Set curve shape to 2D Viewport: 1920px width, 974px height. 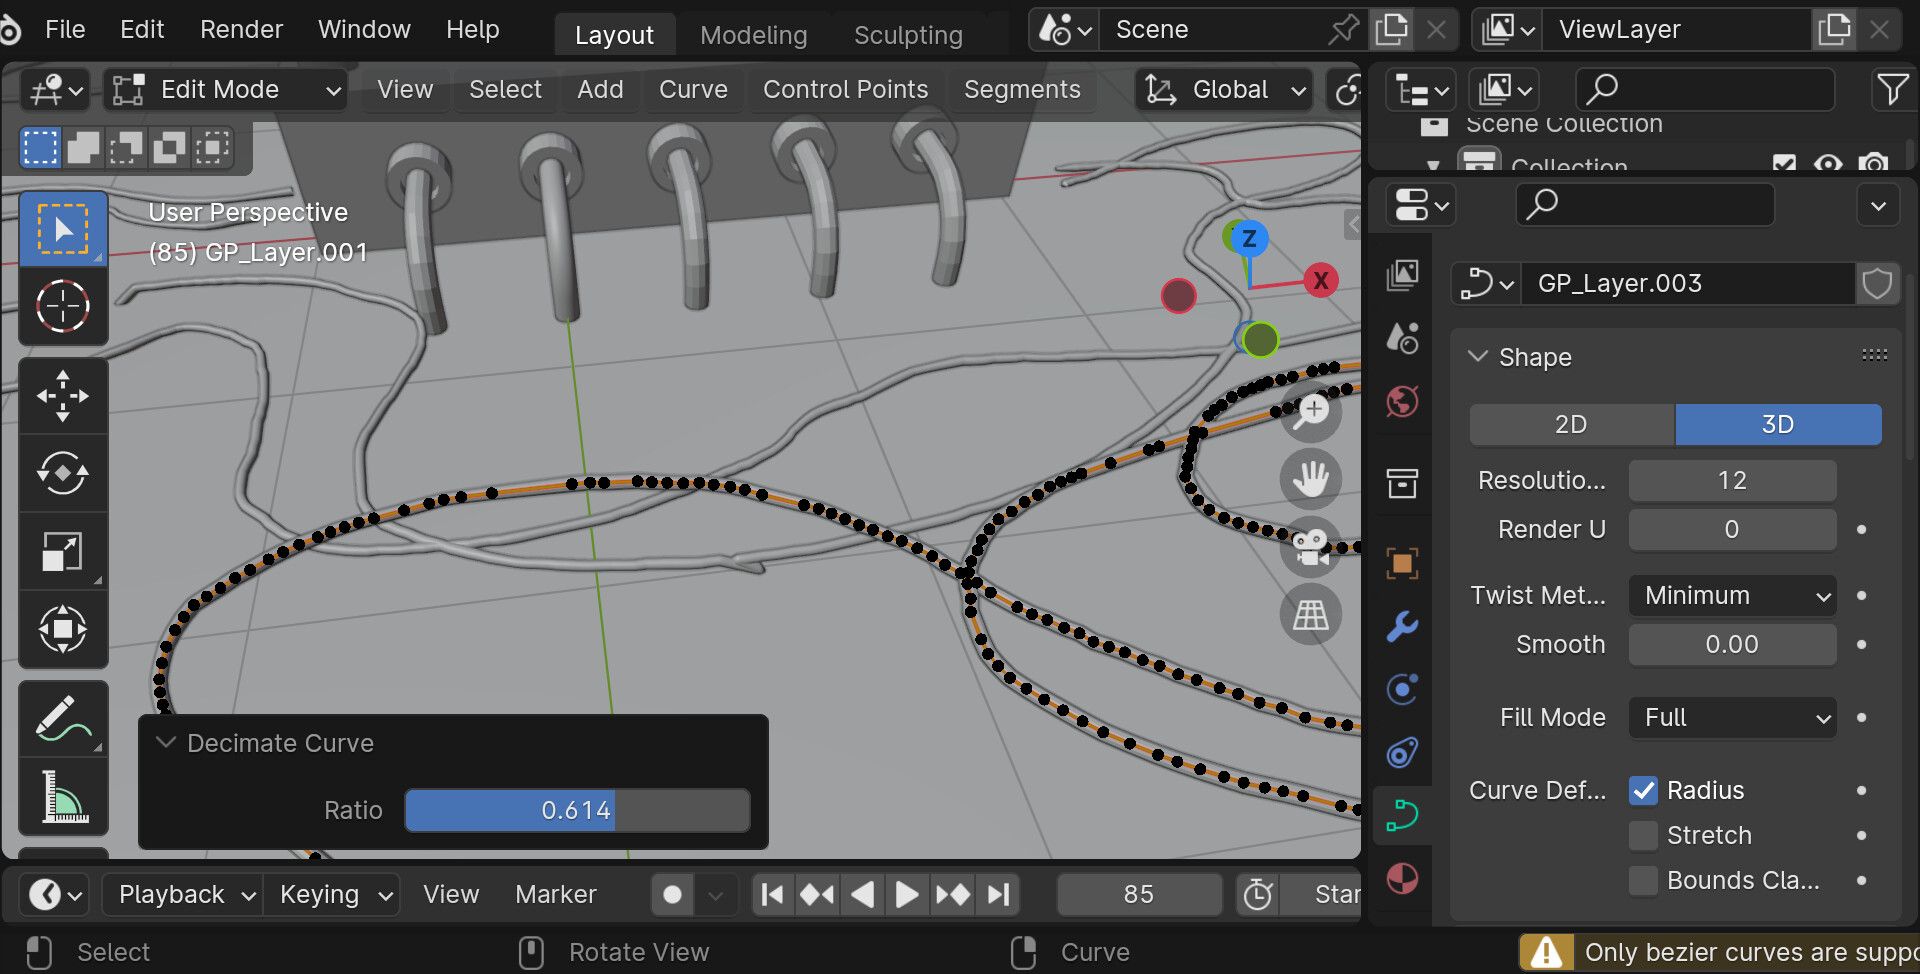click(x=1571, y=425)
